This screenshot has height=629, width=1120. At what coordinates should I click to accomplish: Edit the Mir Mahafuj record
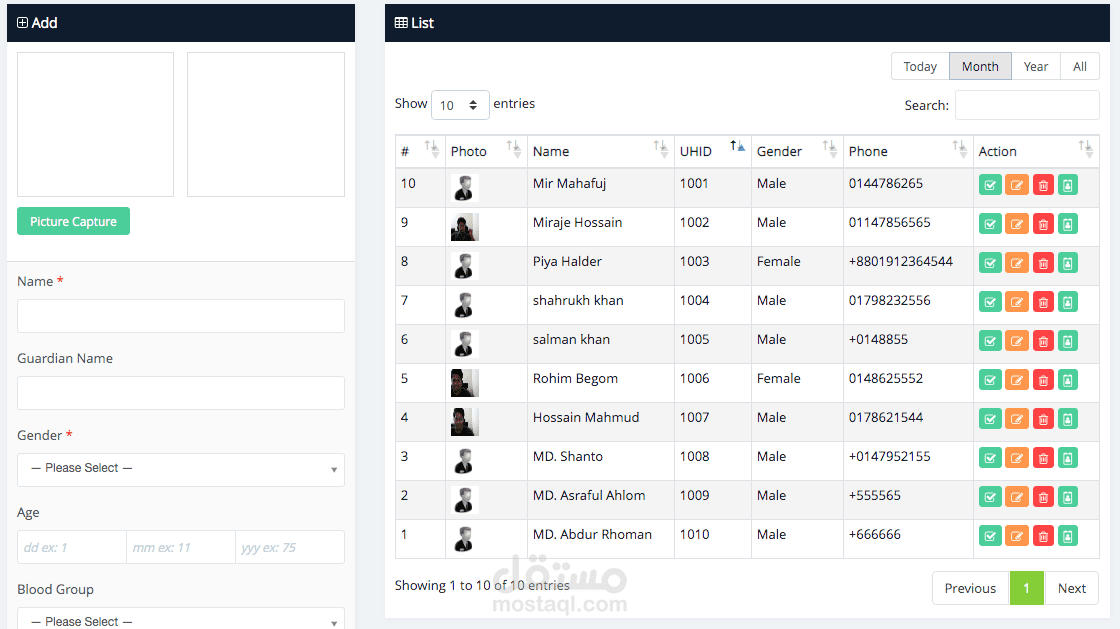1016,186
